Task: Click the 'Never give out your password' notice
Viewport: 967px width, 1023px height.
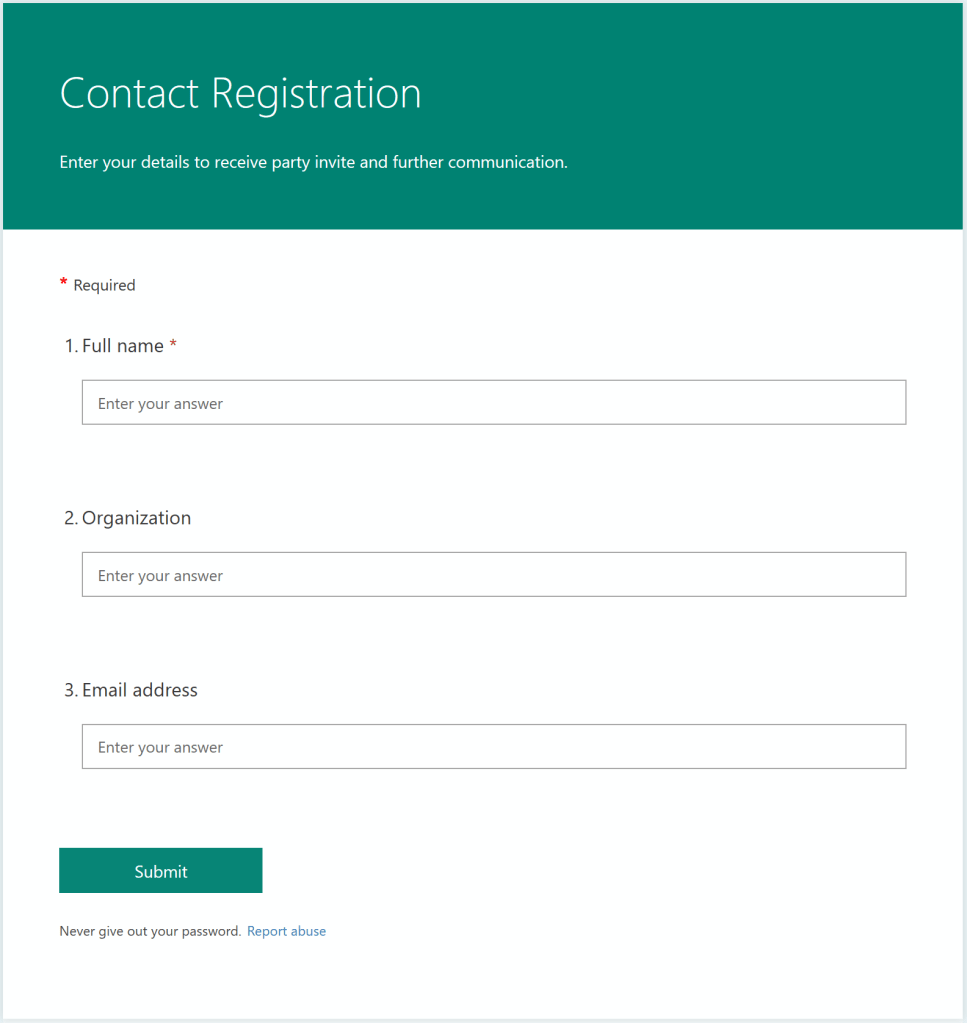Action: click(x=150, y=931)
